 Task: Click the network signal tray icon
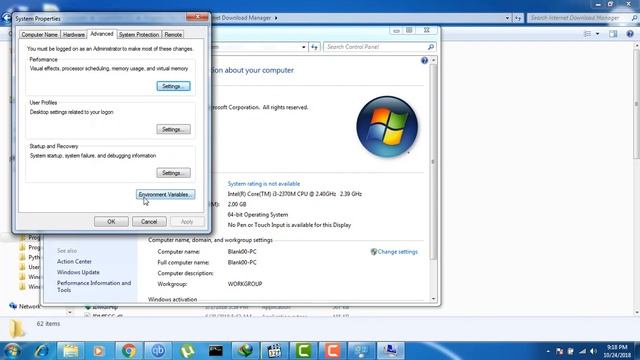(582, 351)
